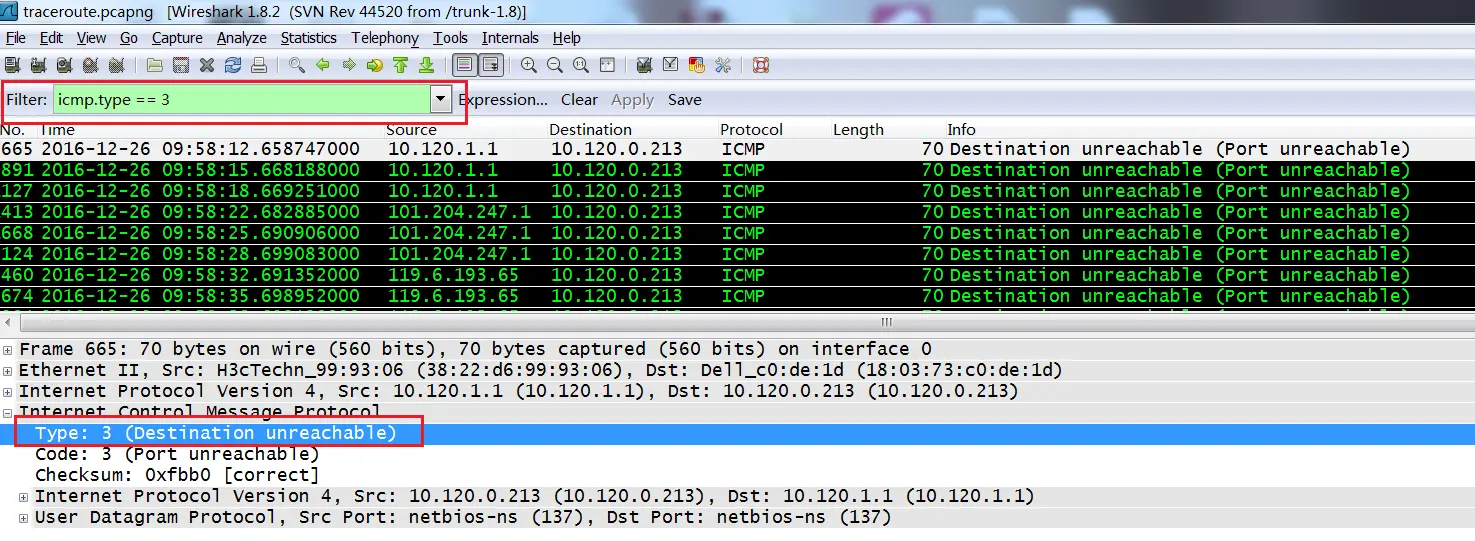The height and width of the screenshot is (541, 1475).
Task: Go back in packet history
Action: tap(323, 65)
